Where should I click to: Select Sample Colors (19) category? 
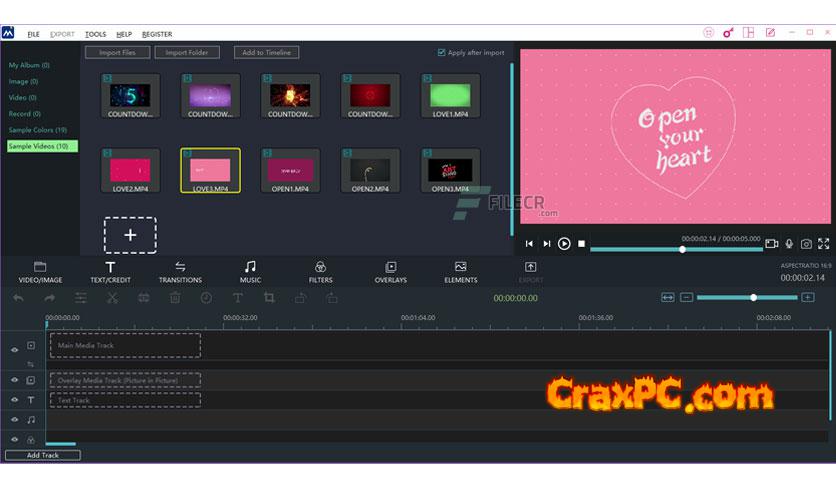38,130
